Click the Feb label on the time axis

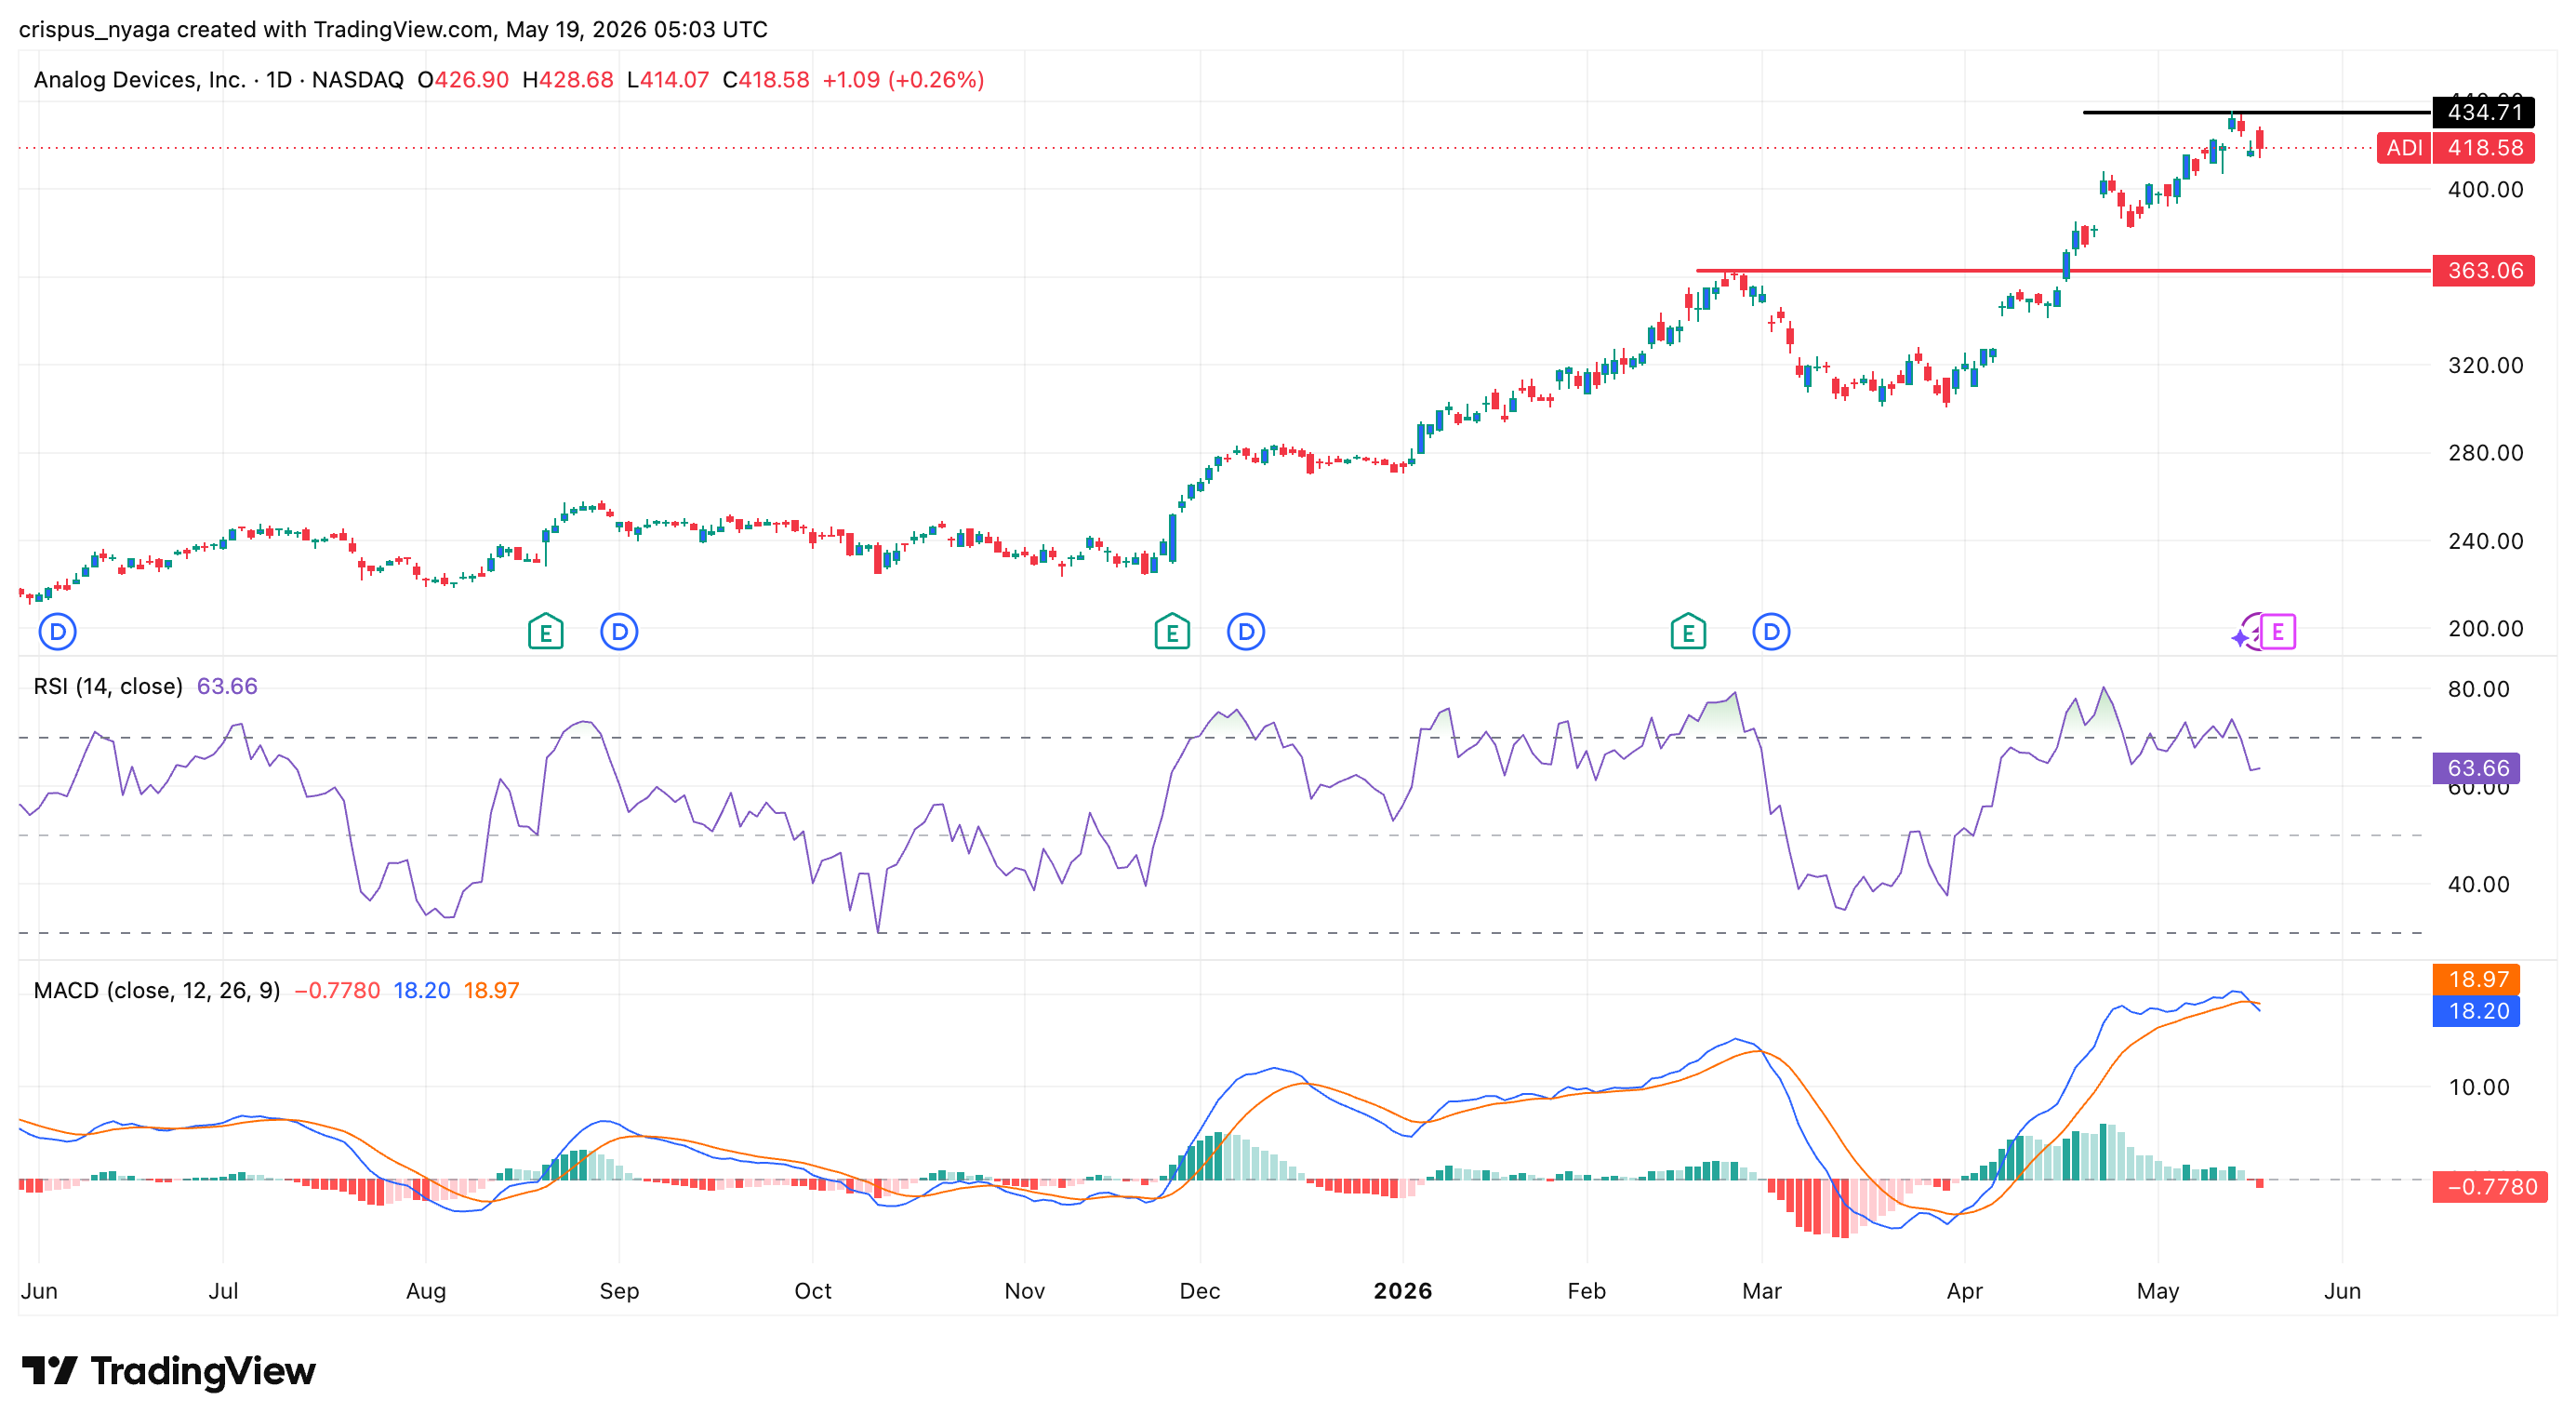tap(1587, 1291)
